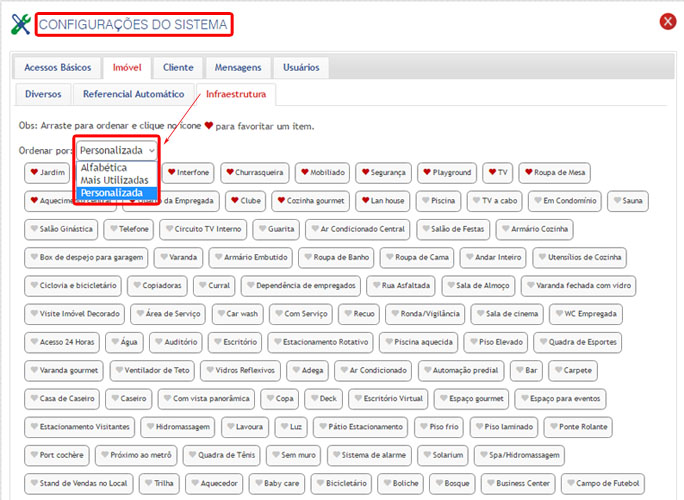This screenshot has width=684, height=500.
Task: Toggle favorite on Roupa de Mesa
Action: click(x=525, y=172)
